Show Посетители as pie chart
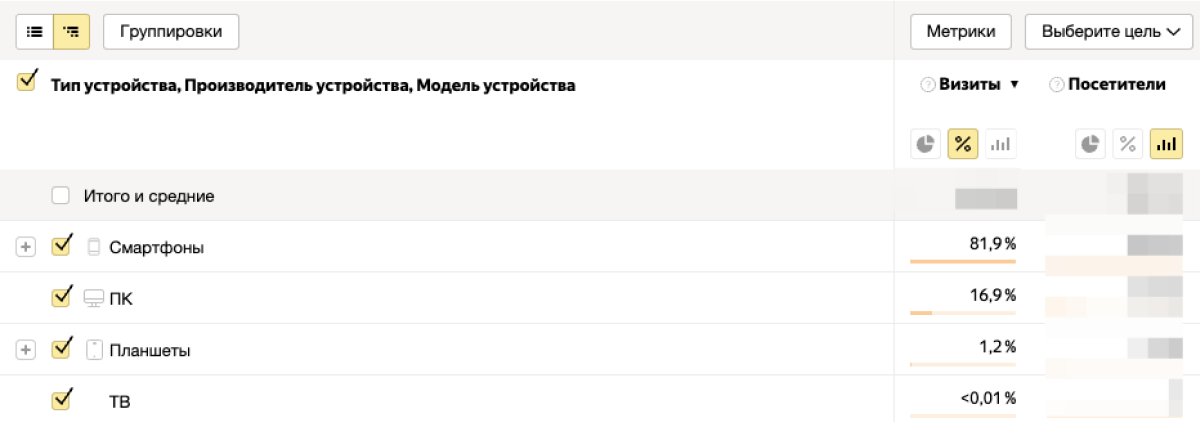This screenshot has height=422, width=1200. [1091, 144]
